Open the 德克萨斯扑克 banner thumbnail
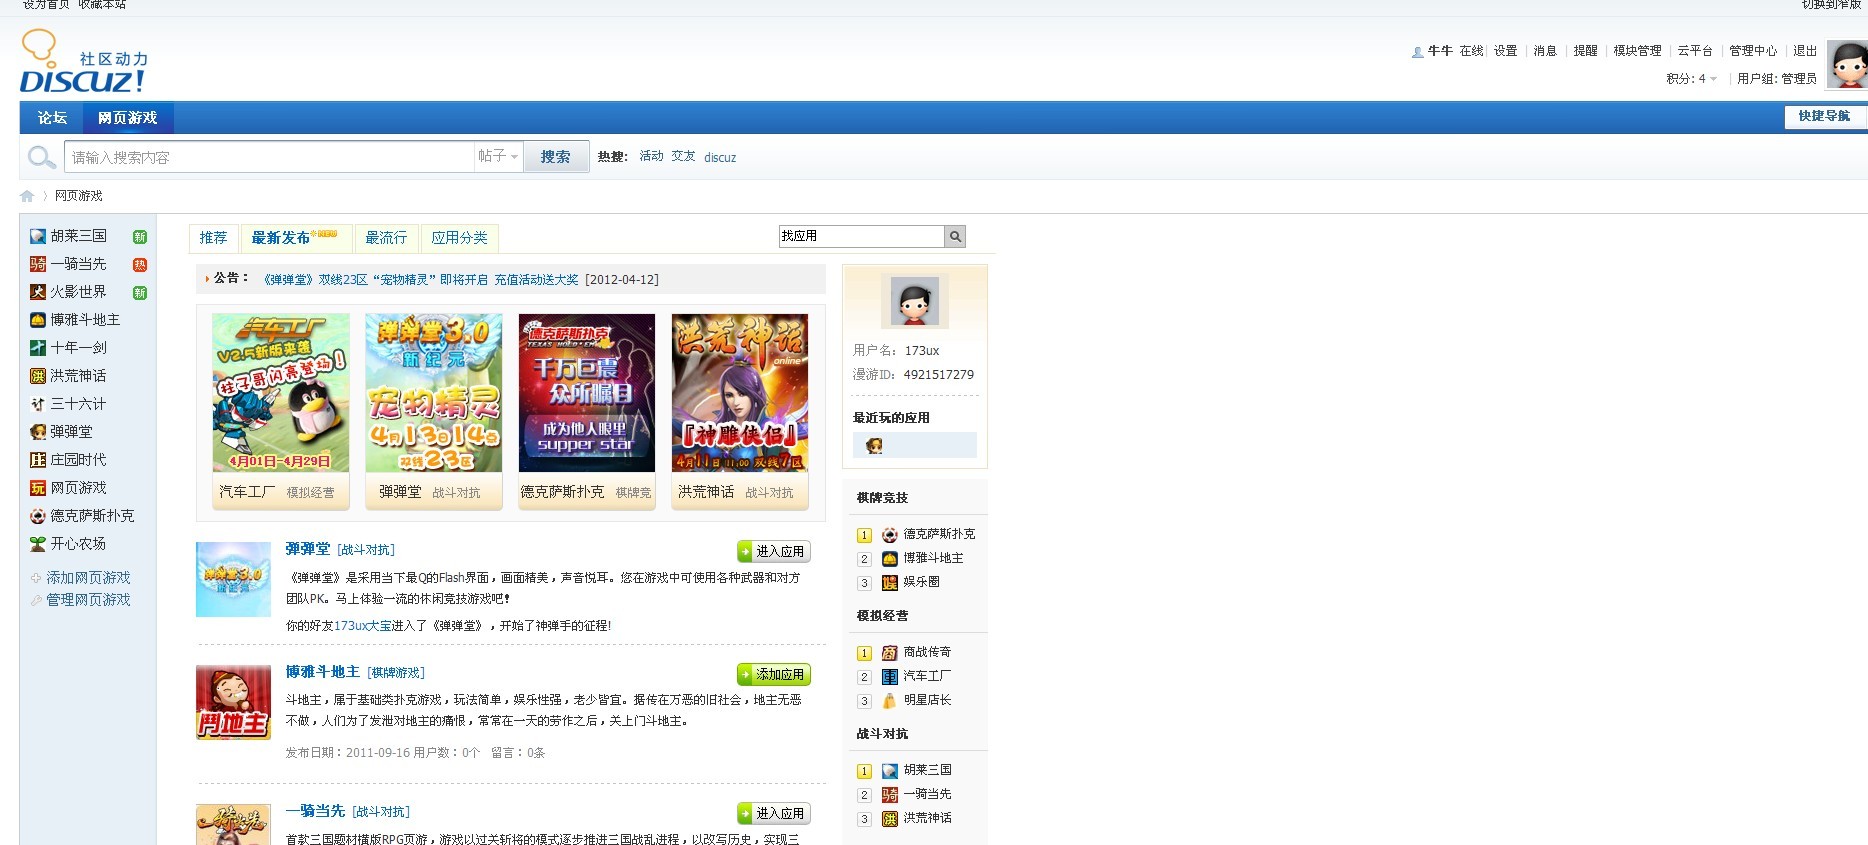This screenshot has width=1868, height=845. pos(587,393)
